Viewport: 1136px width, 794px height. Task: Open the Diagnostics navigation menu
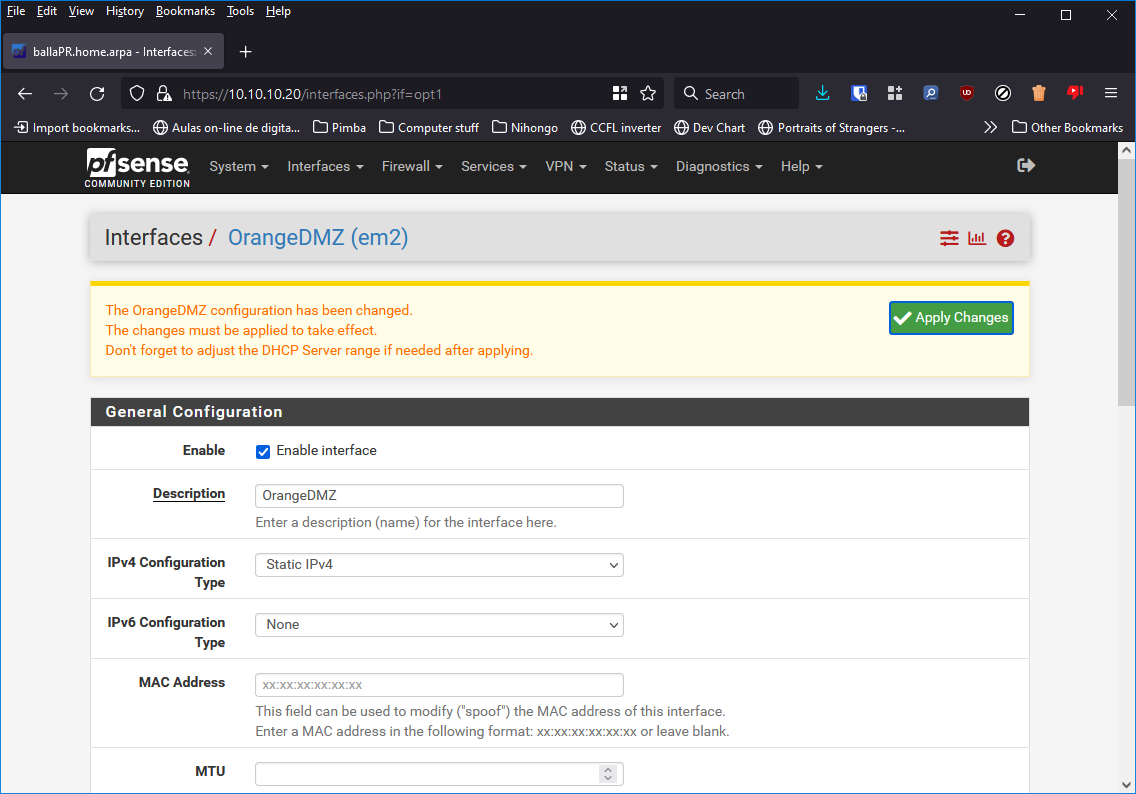coord(718,167)
